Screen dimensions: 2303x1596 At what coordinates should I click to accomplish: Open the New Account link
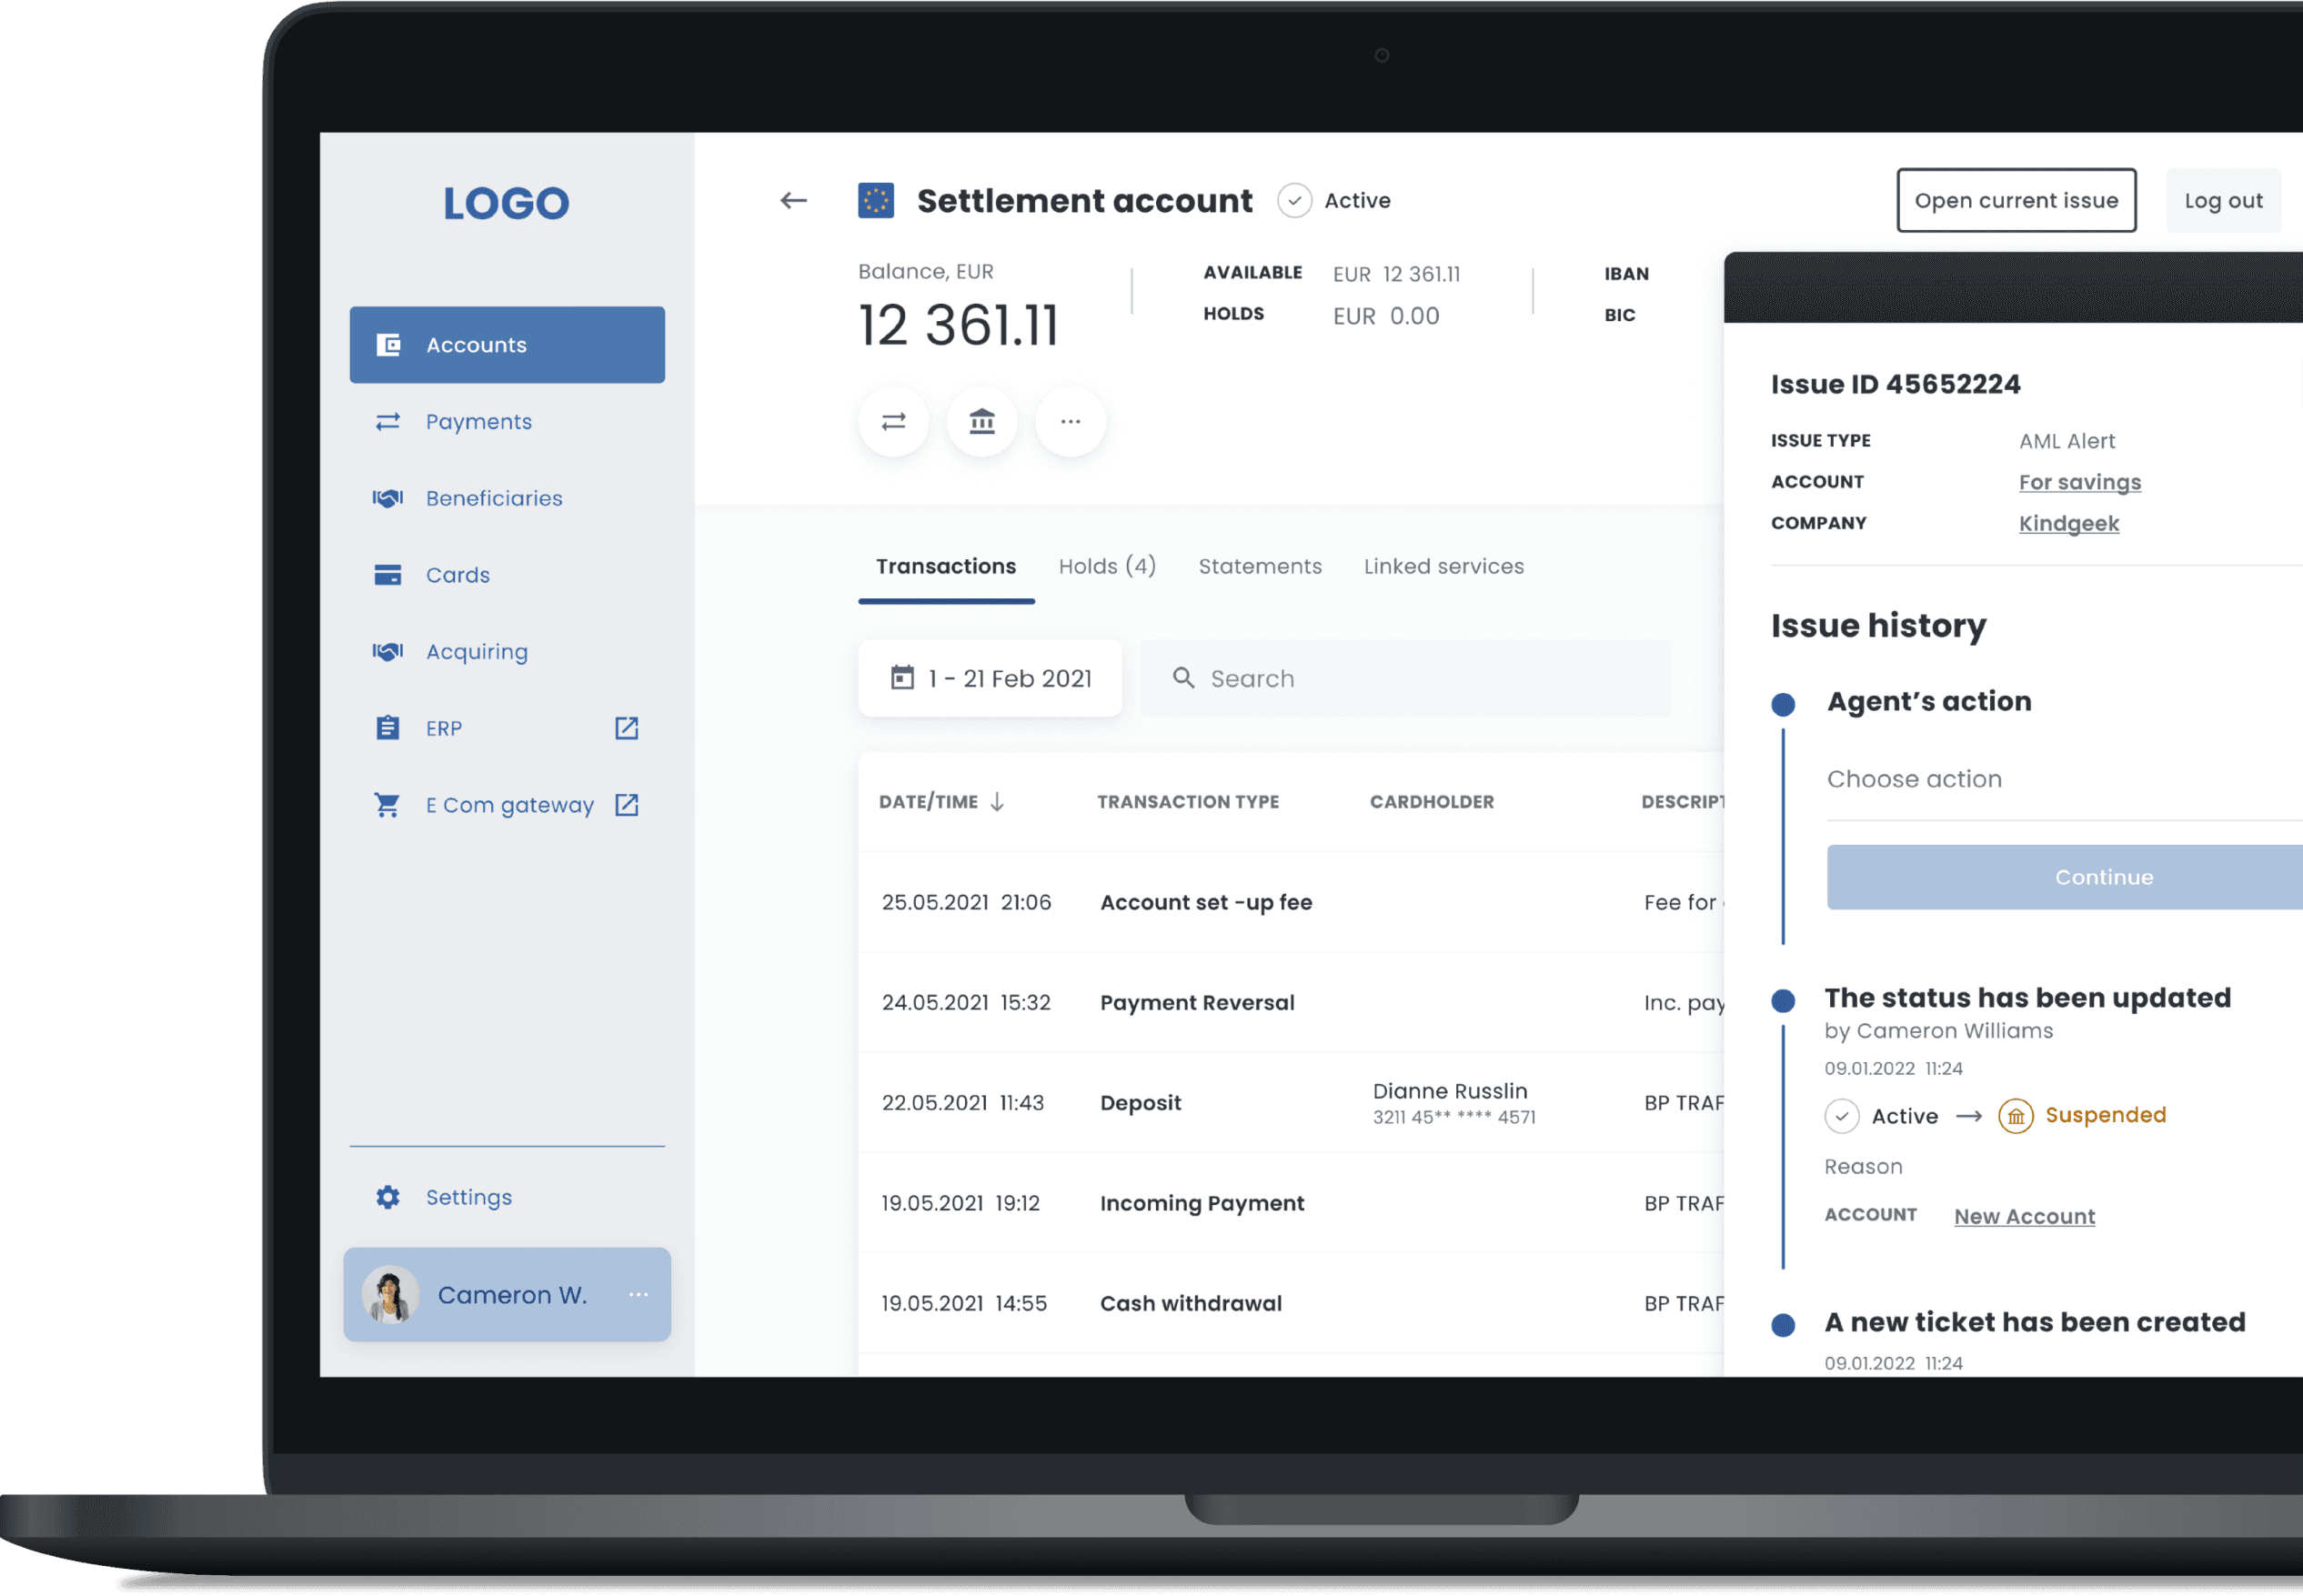tap(2024, 1217)
